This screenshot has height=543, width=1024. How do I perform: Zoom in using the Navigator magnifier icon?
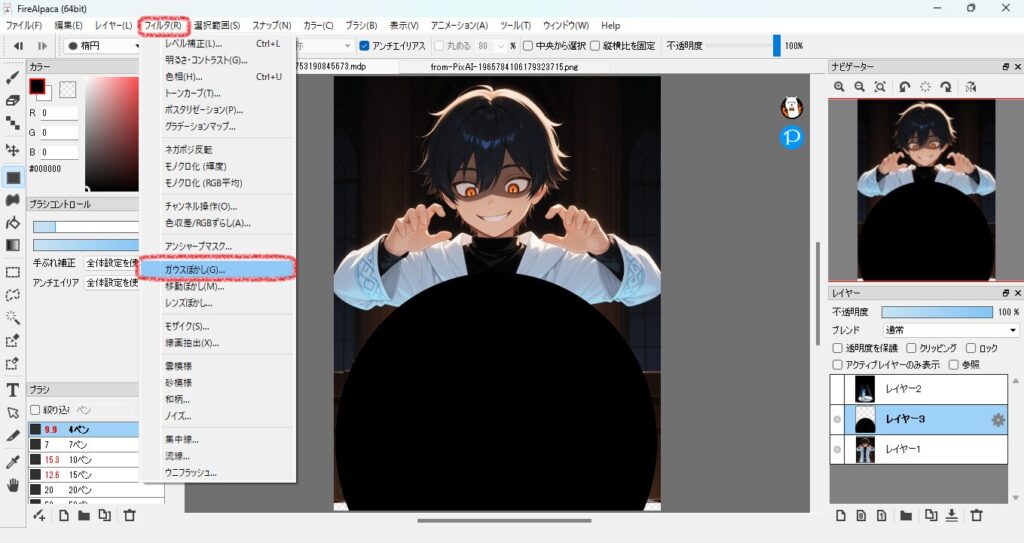[840, 87]
